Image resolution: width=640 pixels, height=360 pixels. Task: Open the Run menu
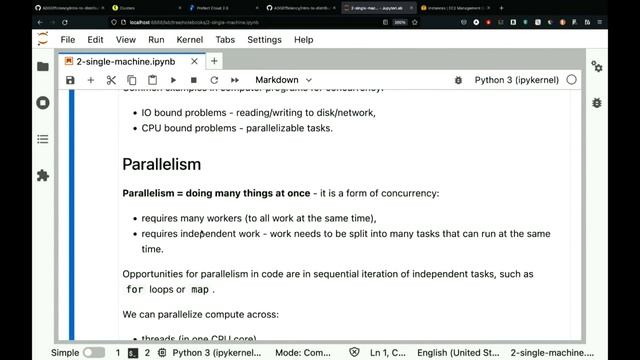click(x=156, y=40)
